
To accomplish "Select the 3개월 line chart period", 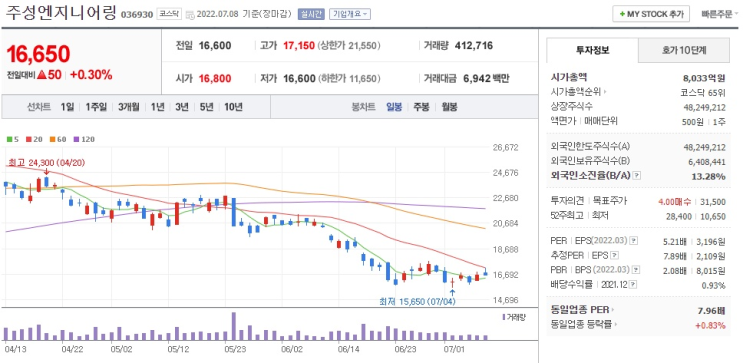I will (x=128, y=107).
